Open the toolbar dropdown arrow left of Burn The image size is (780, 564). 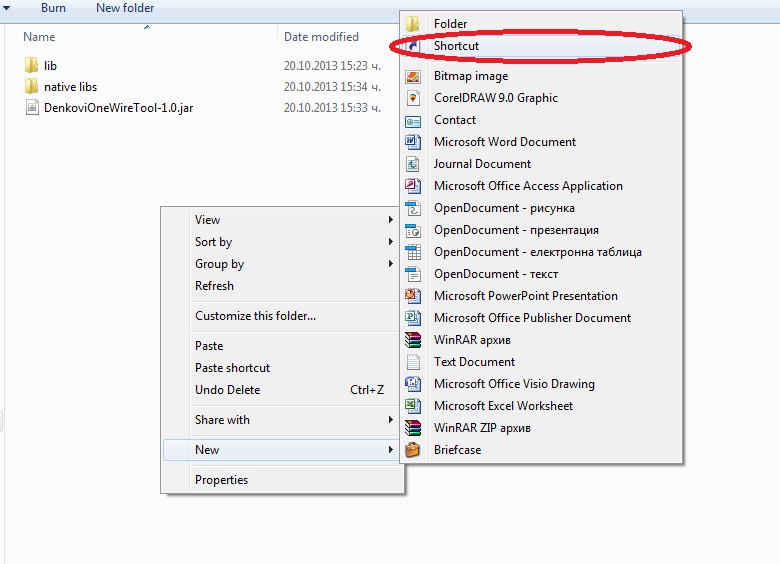point(6,8)
